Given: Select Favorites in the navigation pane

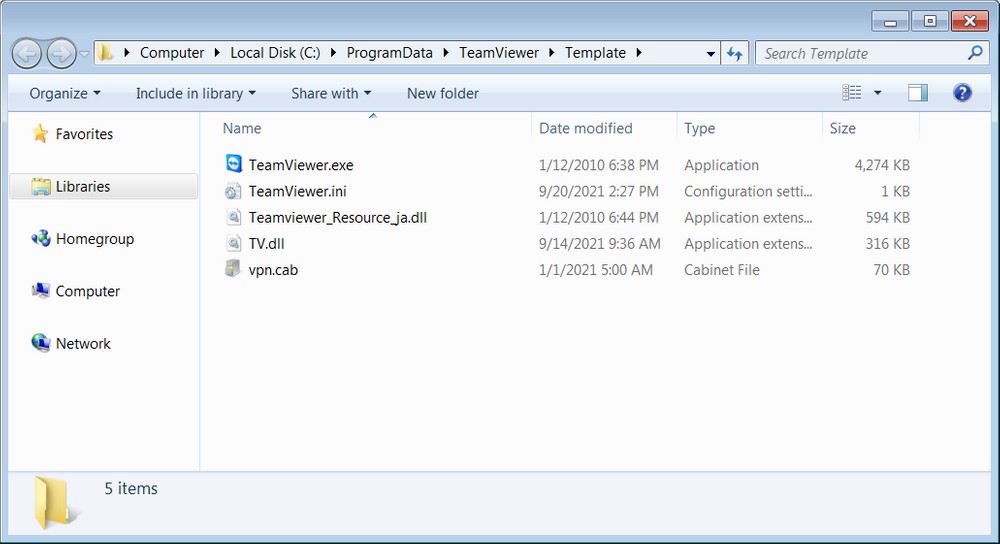Looking at the screenshot, I should click(x=84, y=134).
